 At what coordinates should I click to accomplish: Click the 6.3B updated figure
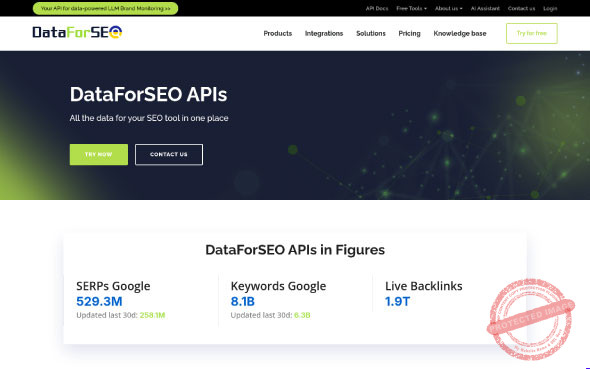[302, 315]
